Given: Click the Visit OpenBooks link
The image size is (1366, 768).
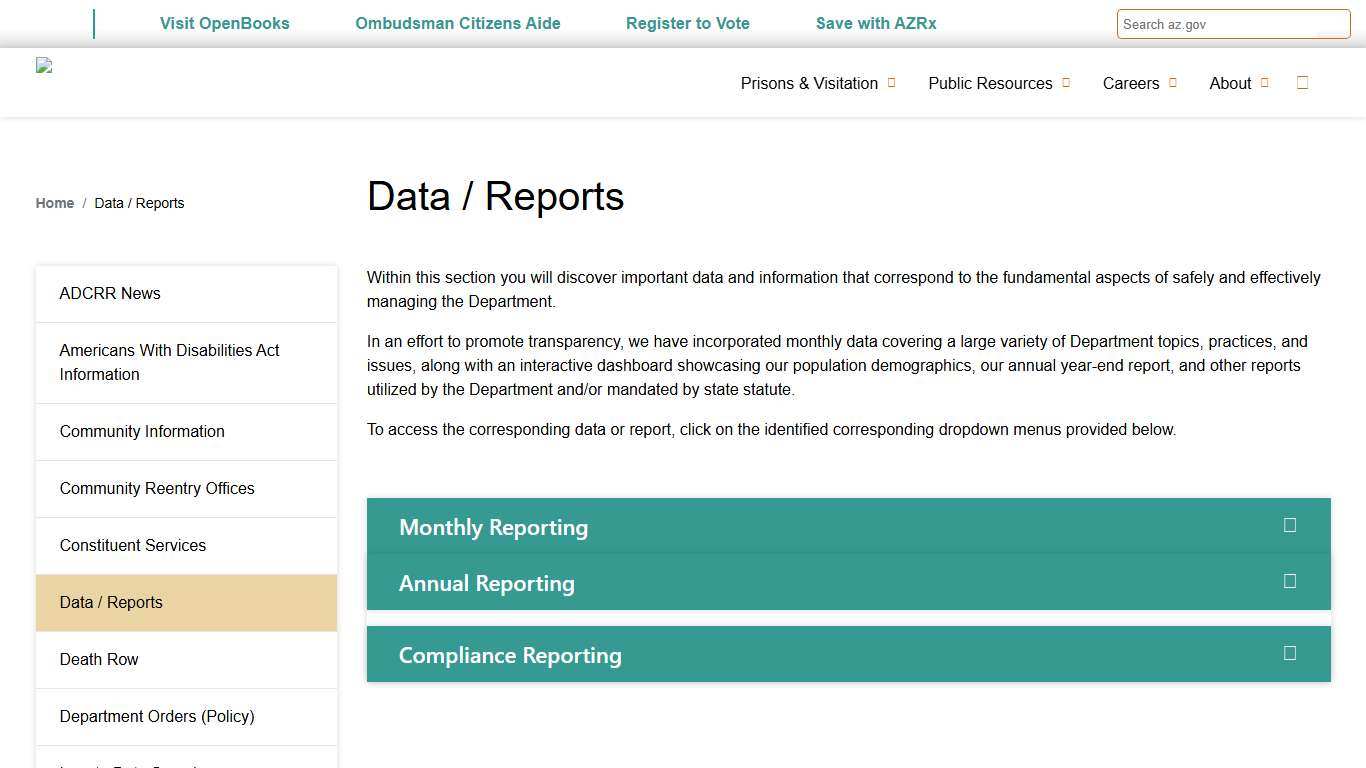Looking at the screenshot, I should coord(224,23).
